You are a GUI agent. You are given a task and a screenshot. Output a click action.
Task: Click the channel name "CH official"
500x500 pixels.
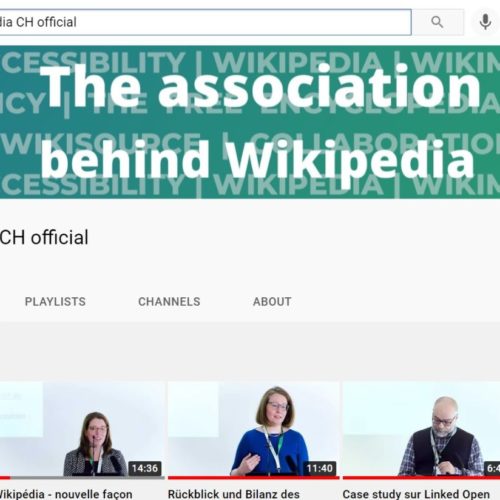44,237
